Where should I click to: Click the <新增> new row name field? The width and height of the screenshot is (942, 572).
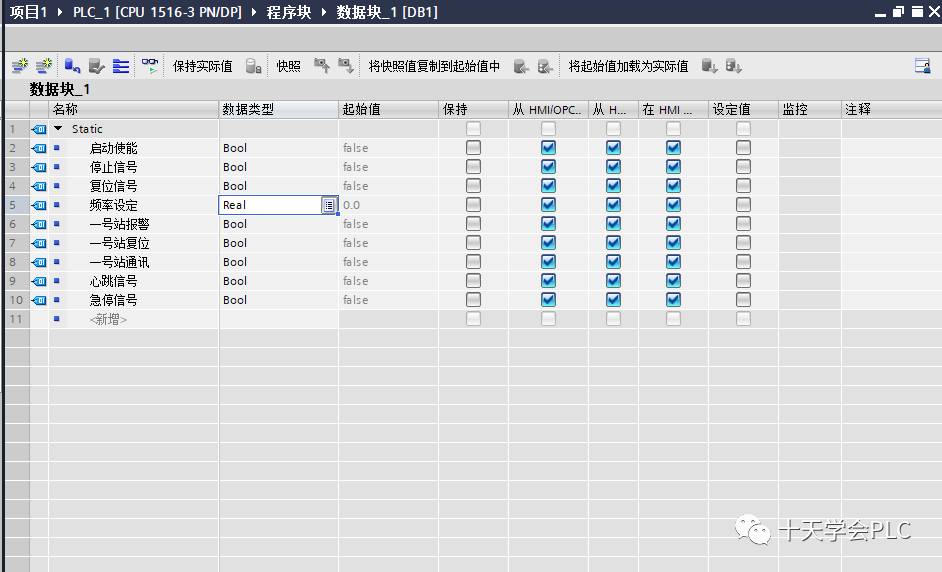tap(133, 319)
